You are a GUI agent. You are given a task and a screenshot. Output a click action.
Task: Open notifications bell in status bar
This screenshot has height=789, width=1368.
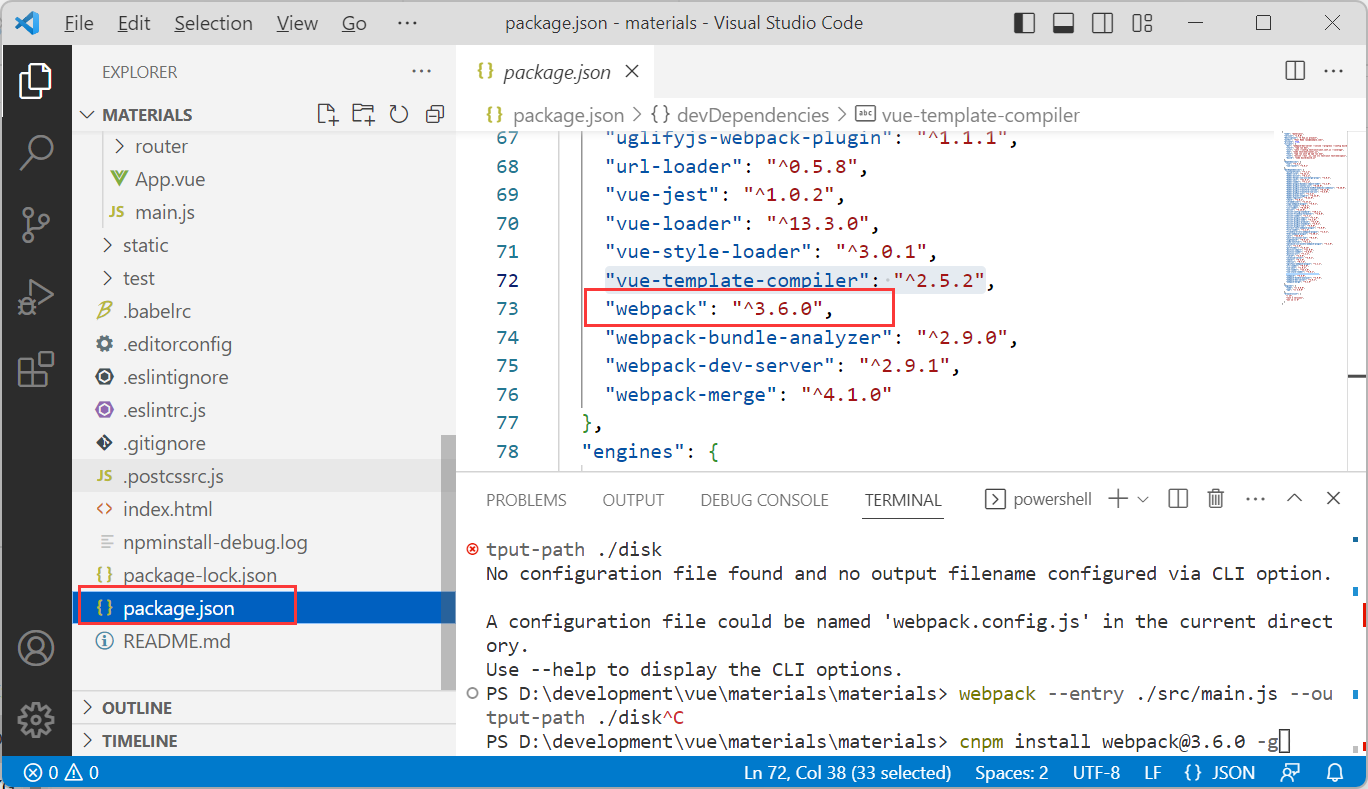(x=1335, y=773)
